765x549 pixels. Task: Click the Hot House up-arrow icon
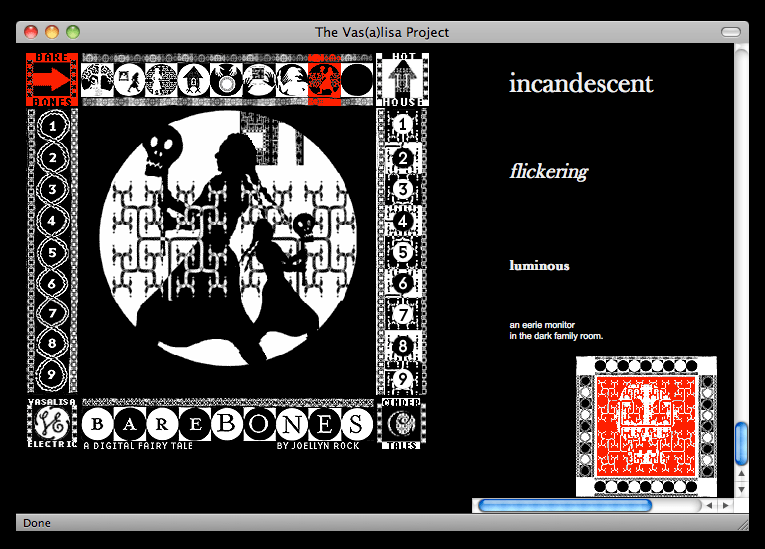(402, 79)
